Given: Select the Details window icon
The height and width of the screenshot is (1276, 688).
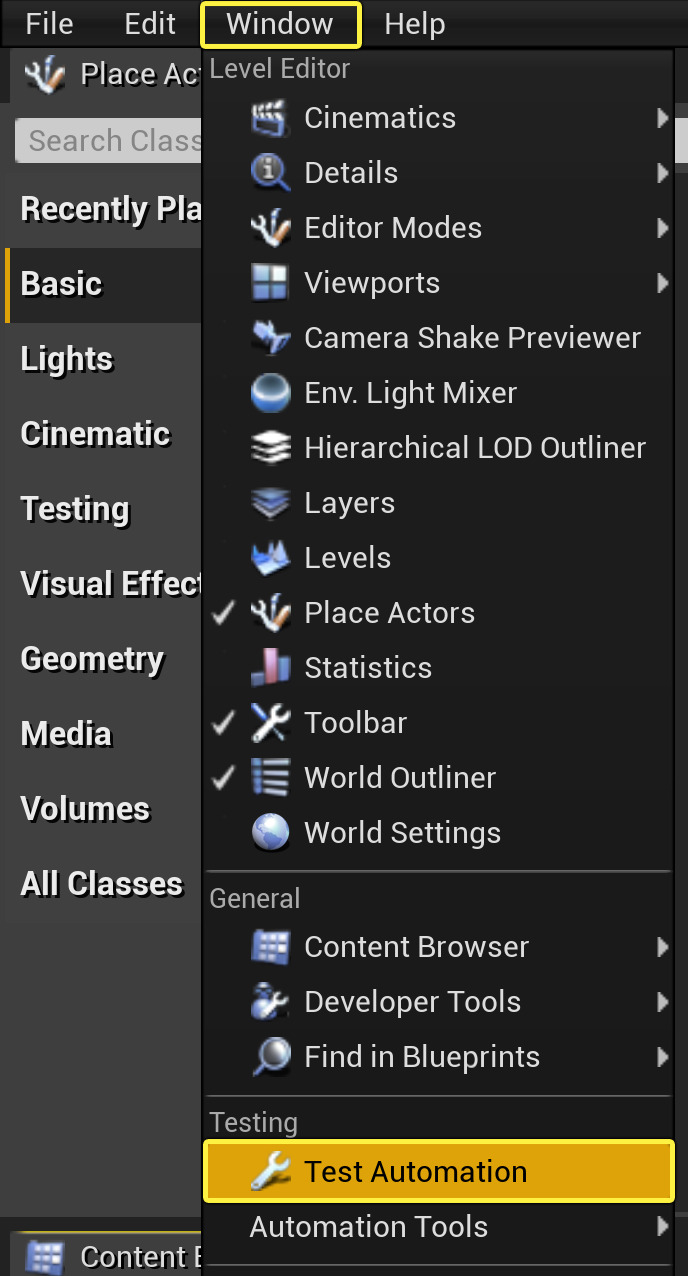Looking at the screenshot, I should (270, 172).
